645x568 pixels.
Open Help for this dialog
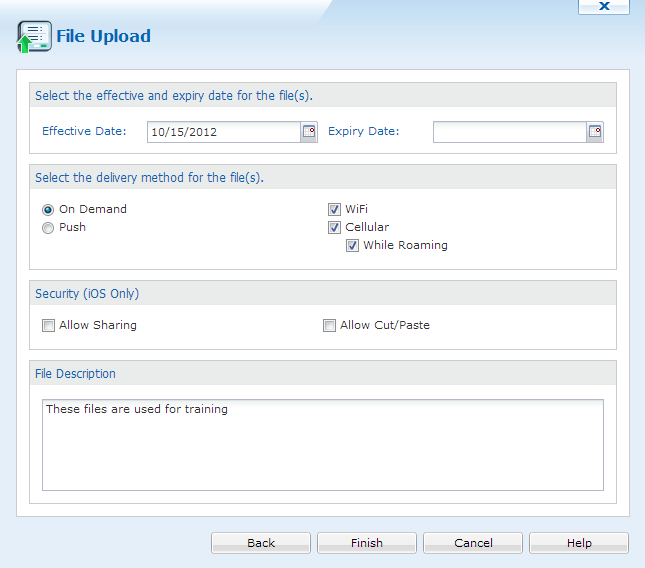[579, 543]
